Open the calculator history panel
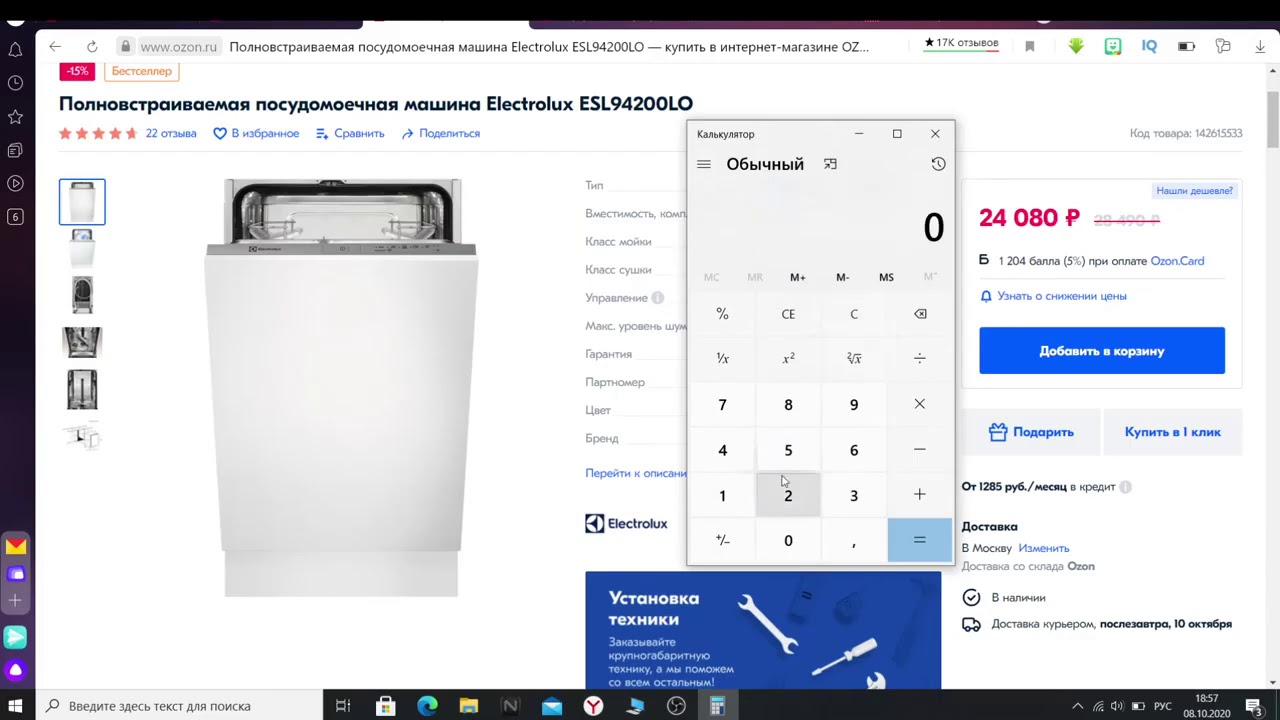Image resolution: width=1280 pixels, height=720 pixels. (938, 164)
